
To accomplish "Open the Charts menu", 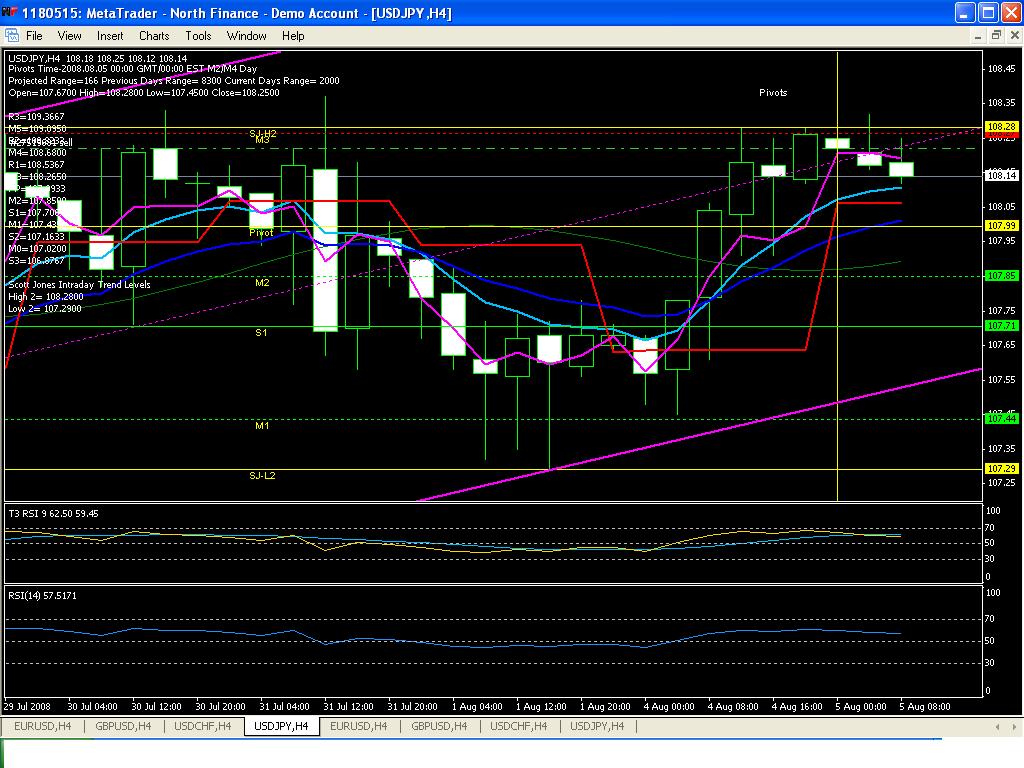I will [154, 35].
